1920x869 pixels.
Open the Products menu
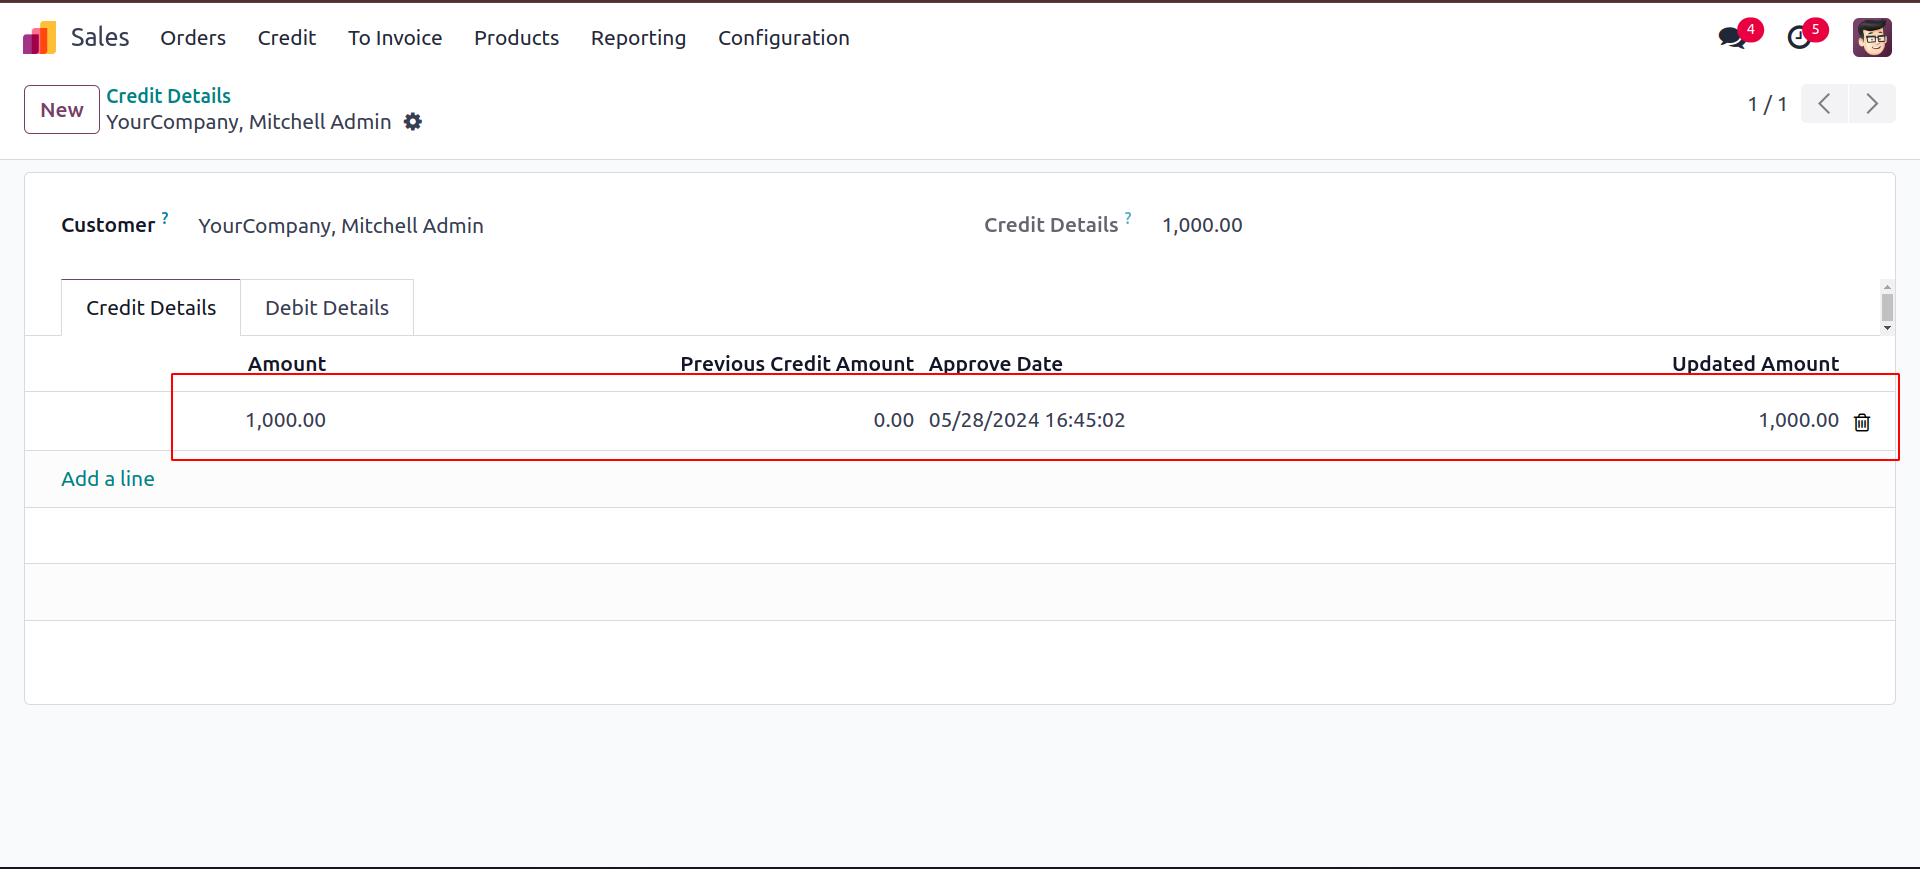pyautogui.click(x=517, y=38)
